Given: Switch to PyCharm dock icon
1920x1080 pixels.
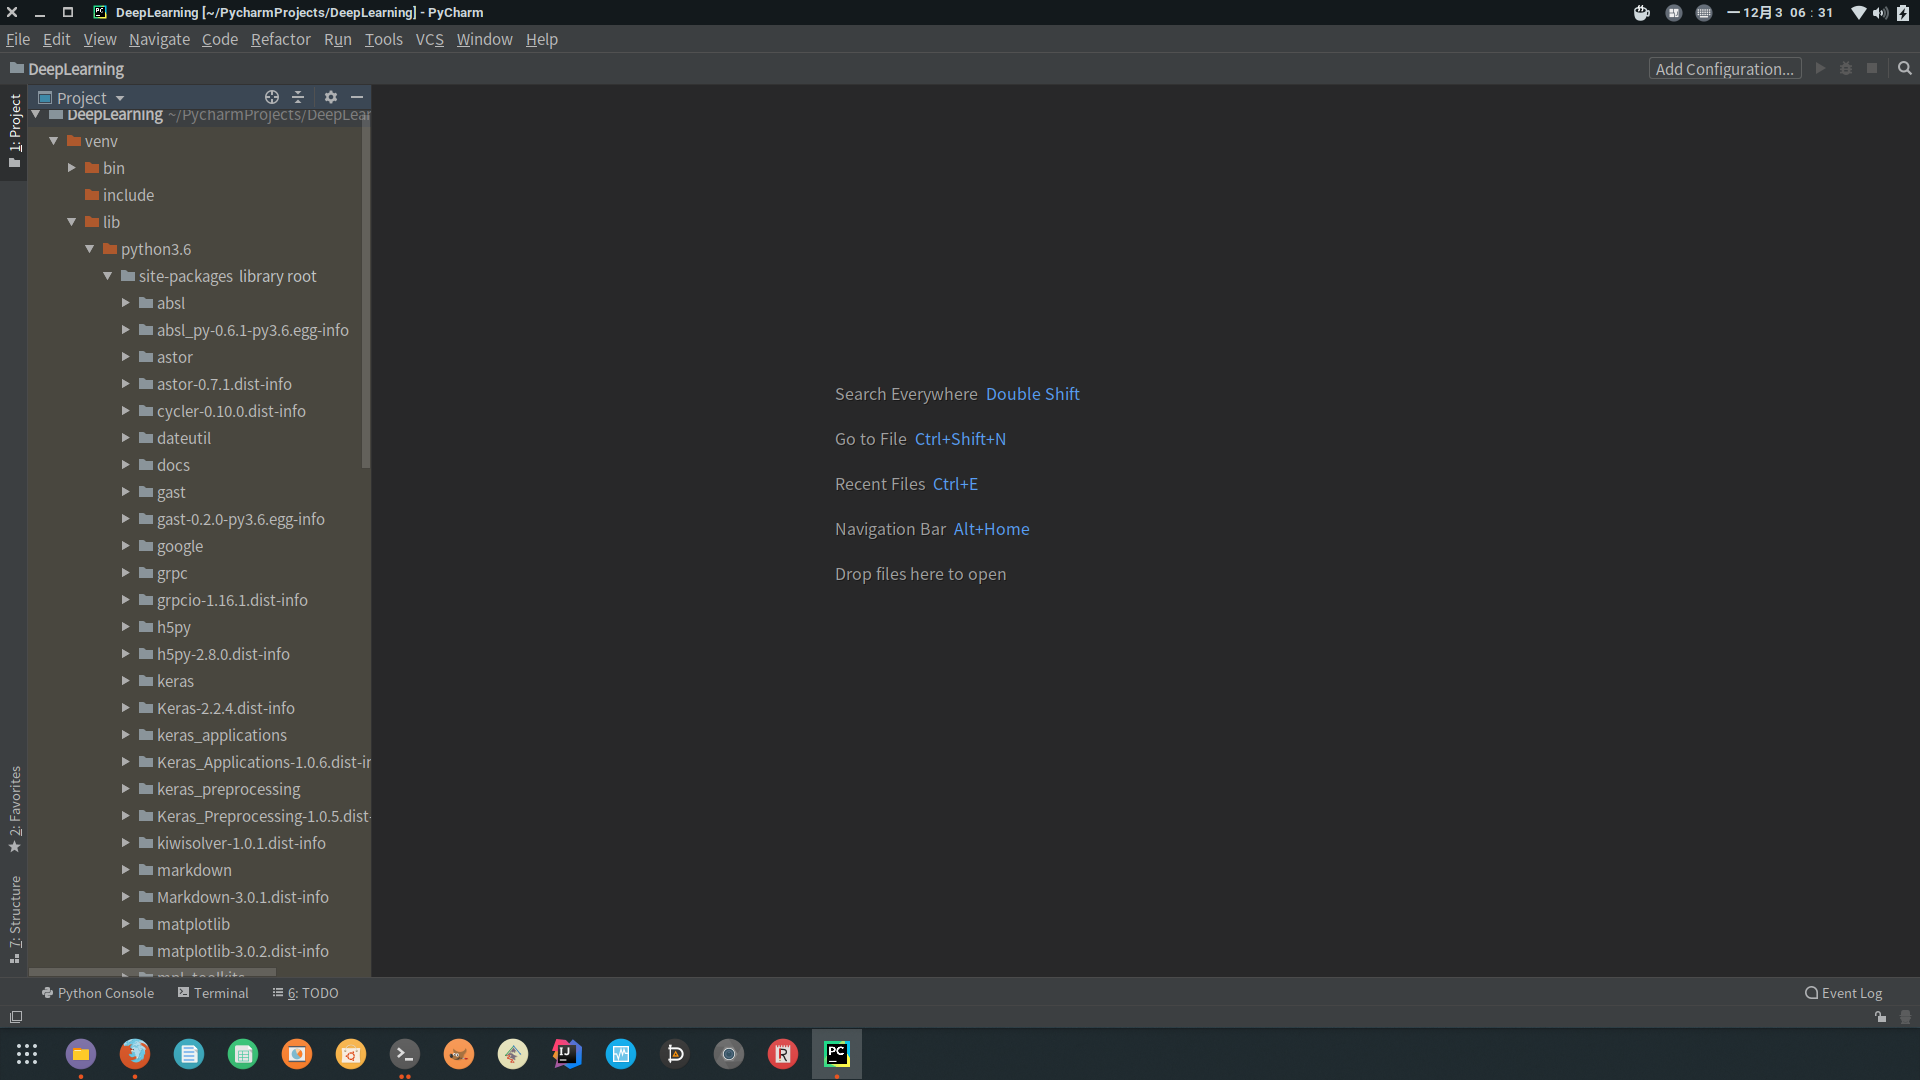Looking at the screenshot, I should coord(837,1054).
